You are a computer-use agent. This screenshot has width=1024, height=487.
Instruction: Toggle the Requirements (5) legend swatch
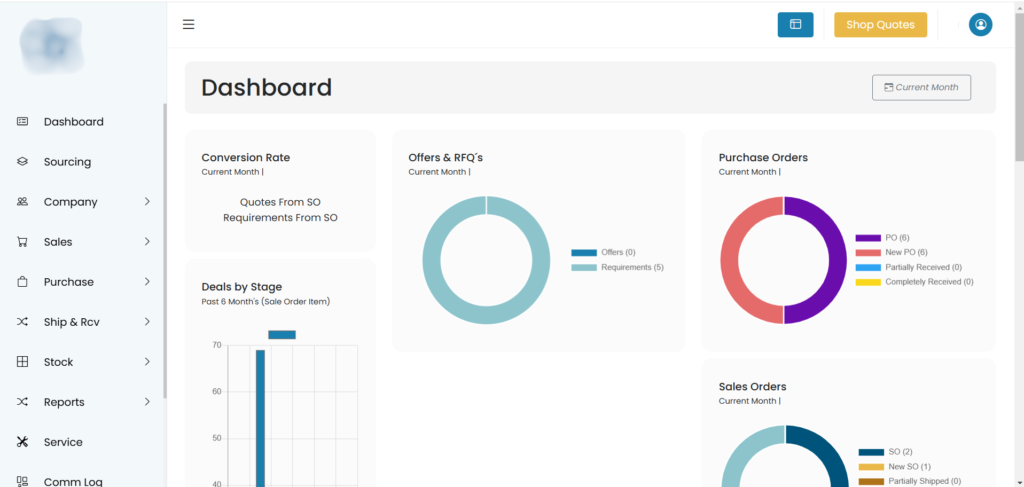tap(584, 268)
